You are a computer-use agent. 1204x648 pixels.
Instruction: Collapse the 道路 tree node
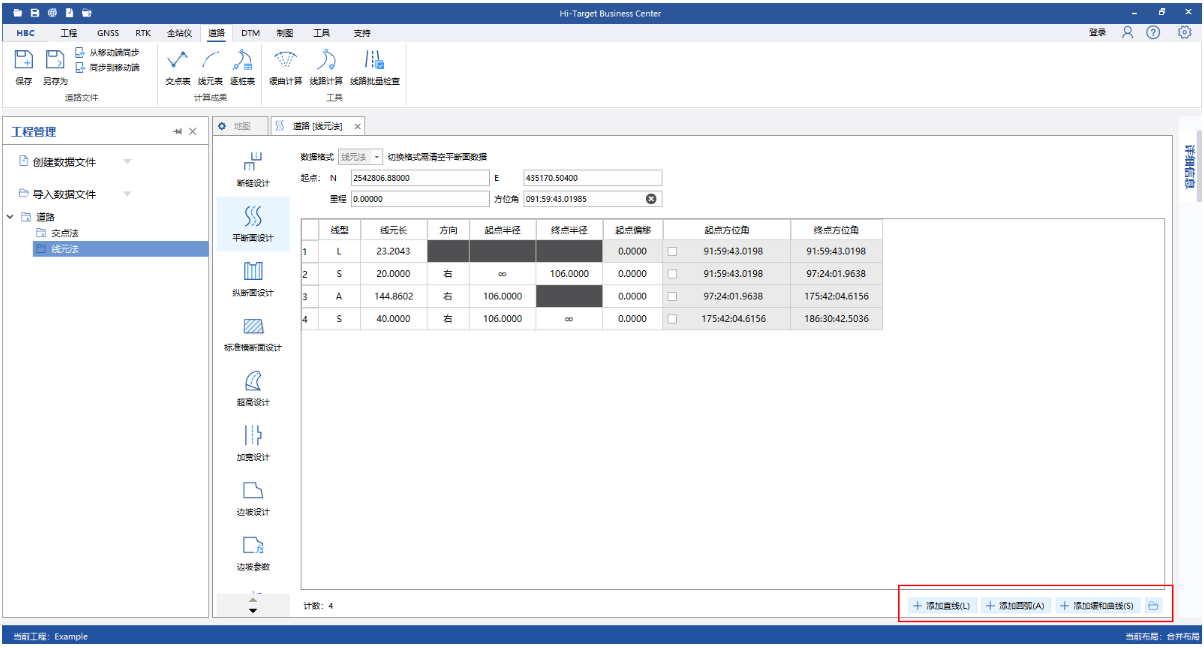10,216
